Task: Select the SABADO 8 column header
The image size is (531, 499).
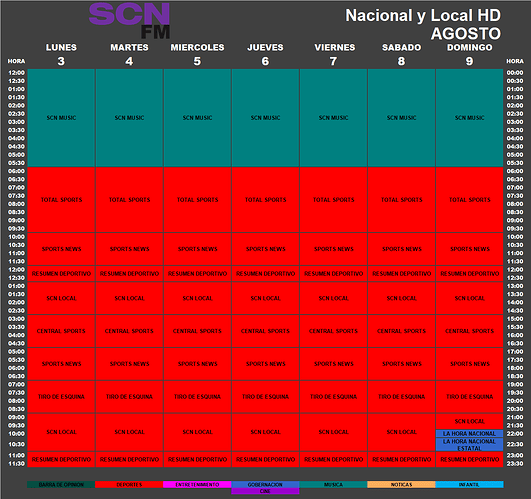Action: (x=402, y=54)
